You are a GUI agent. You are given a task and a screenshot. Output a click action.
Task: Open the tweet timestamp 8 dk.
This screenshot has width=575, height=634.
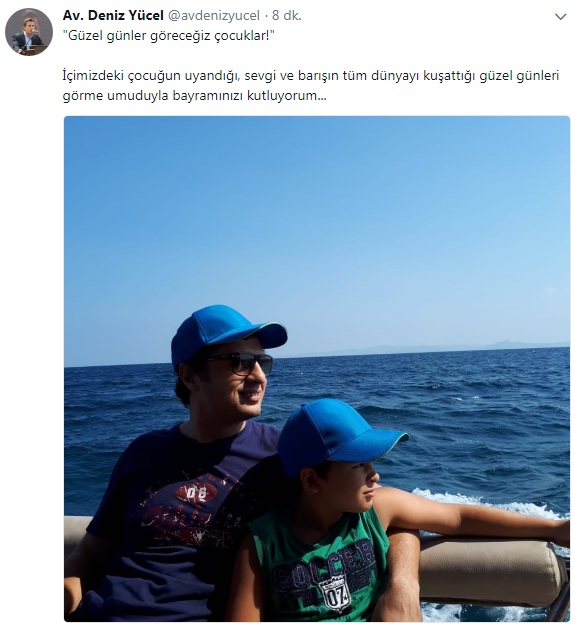[x=287, y=15]
